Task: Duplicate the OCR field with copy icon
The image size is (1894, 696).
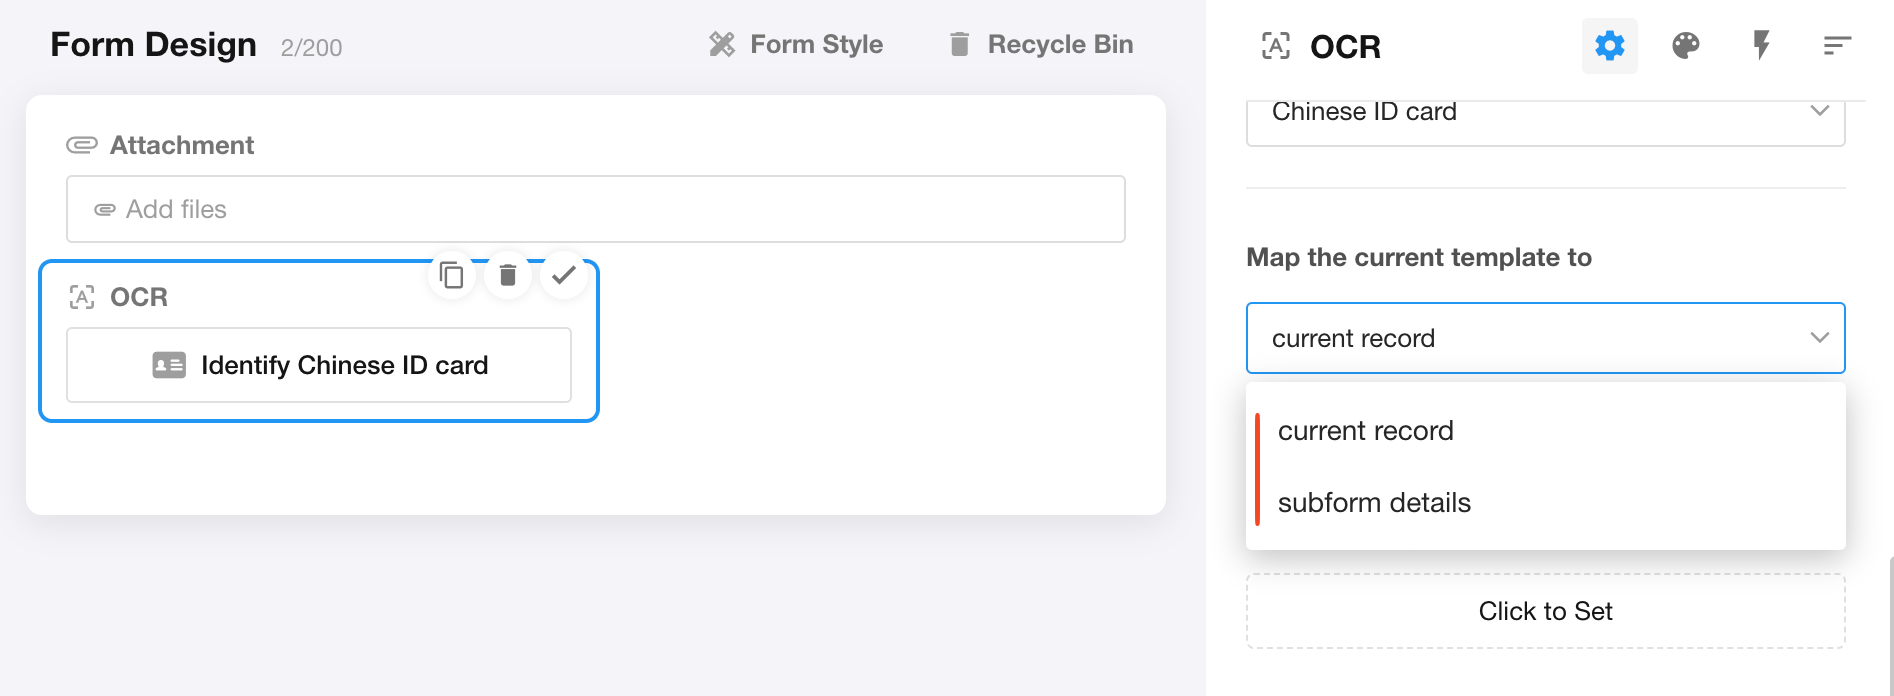Action: click(x=452, y=275)
